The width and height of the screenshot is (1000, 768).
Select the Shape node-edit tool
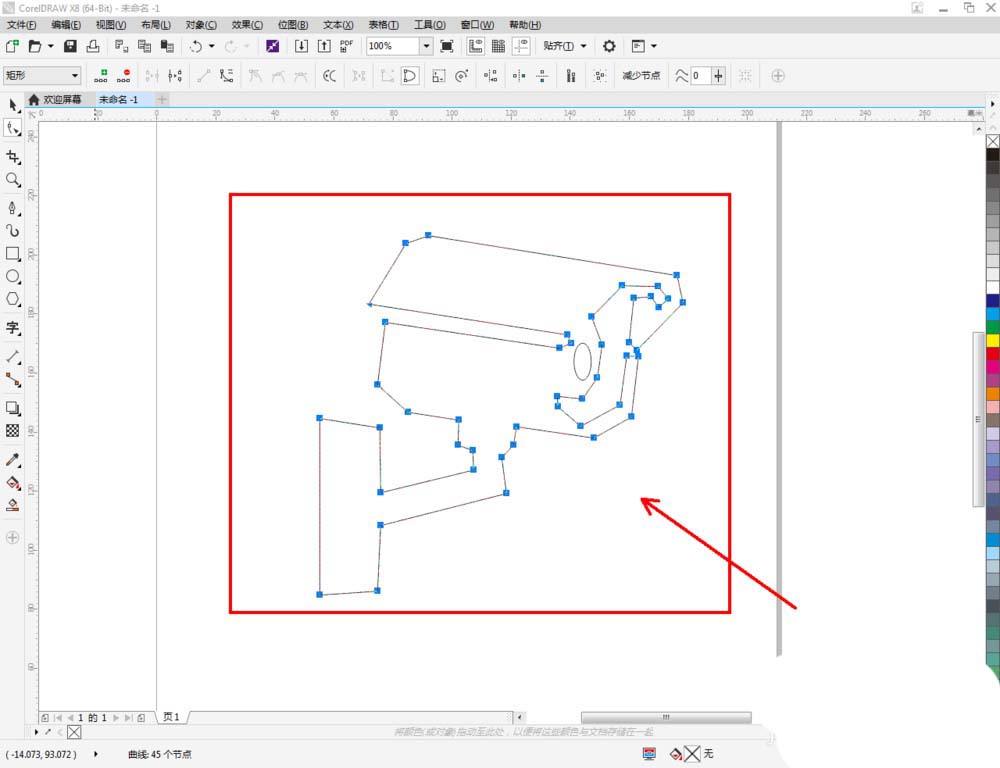[13, 128]
